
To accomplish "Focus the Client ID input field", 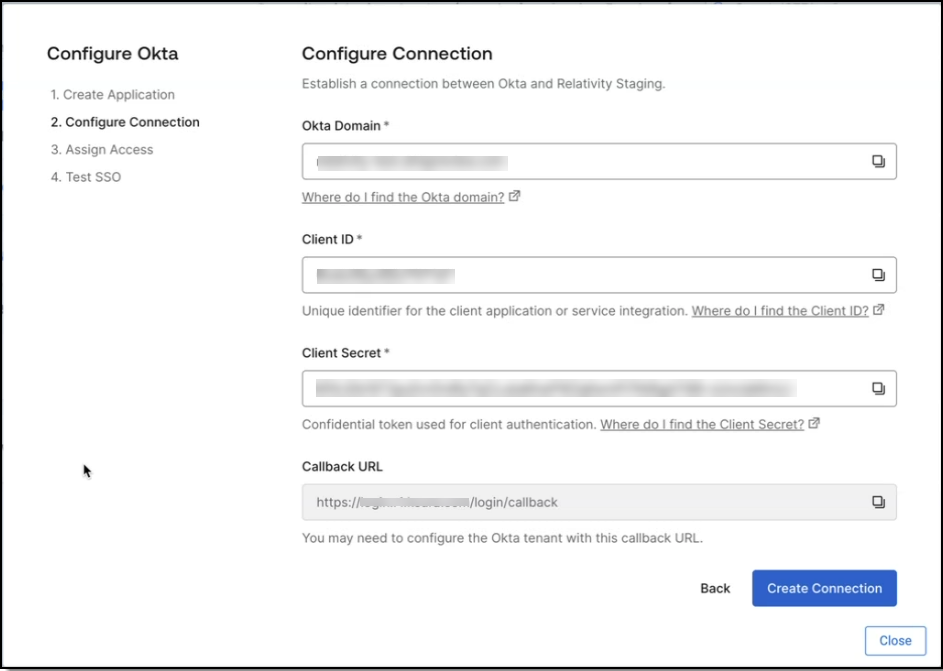I will (599, 275).
